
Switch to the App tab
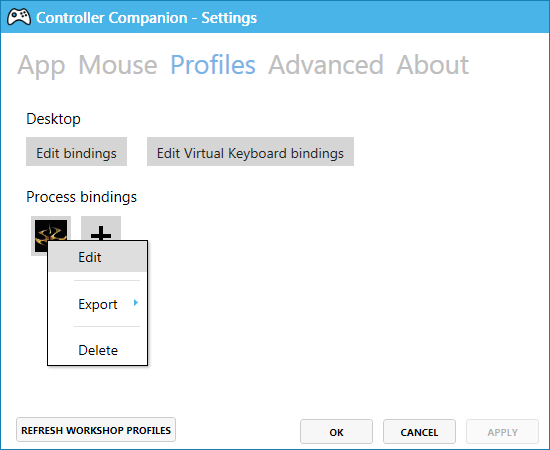tap(41, 65)
